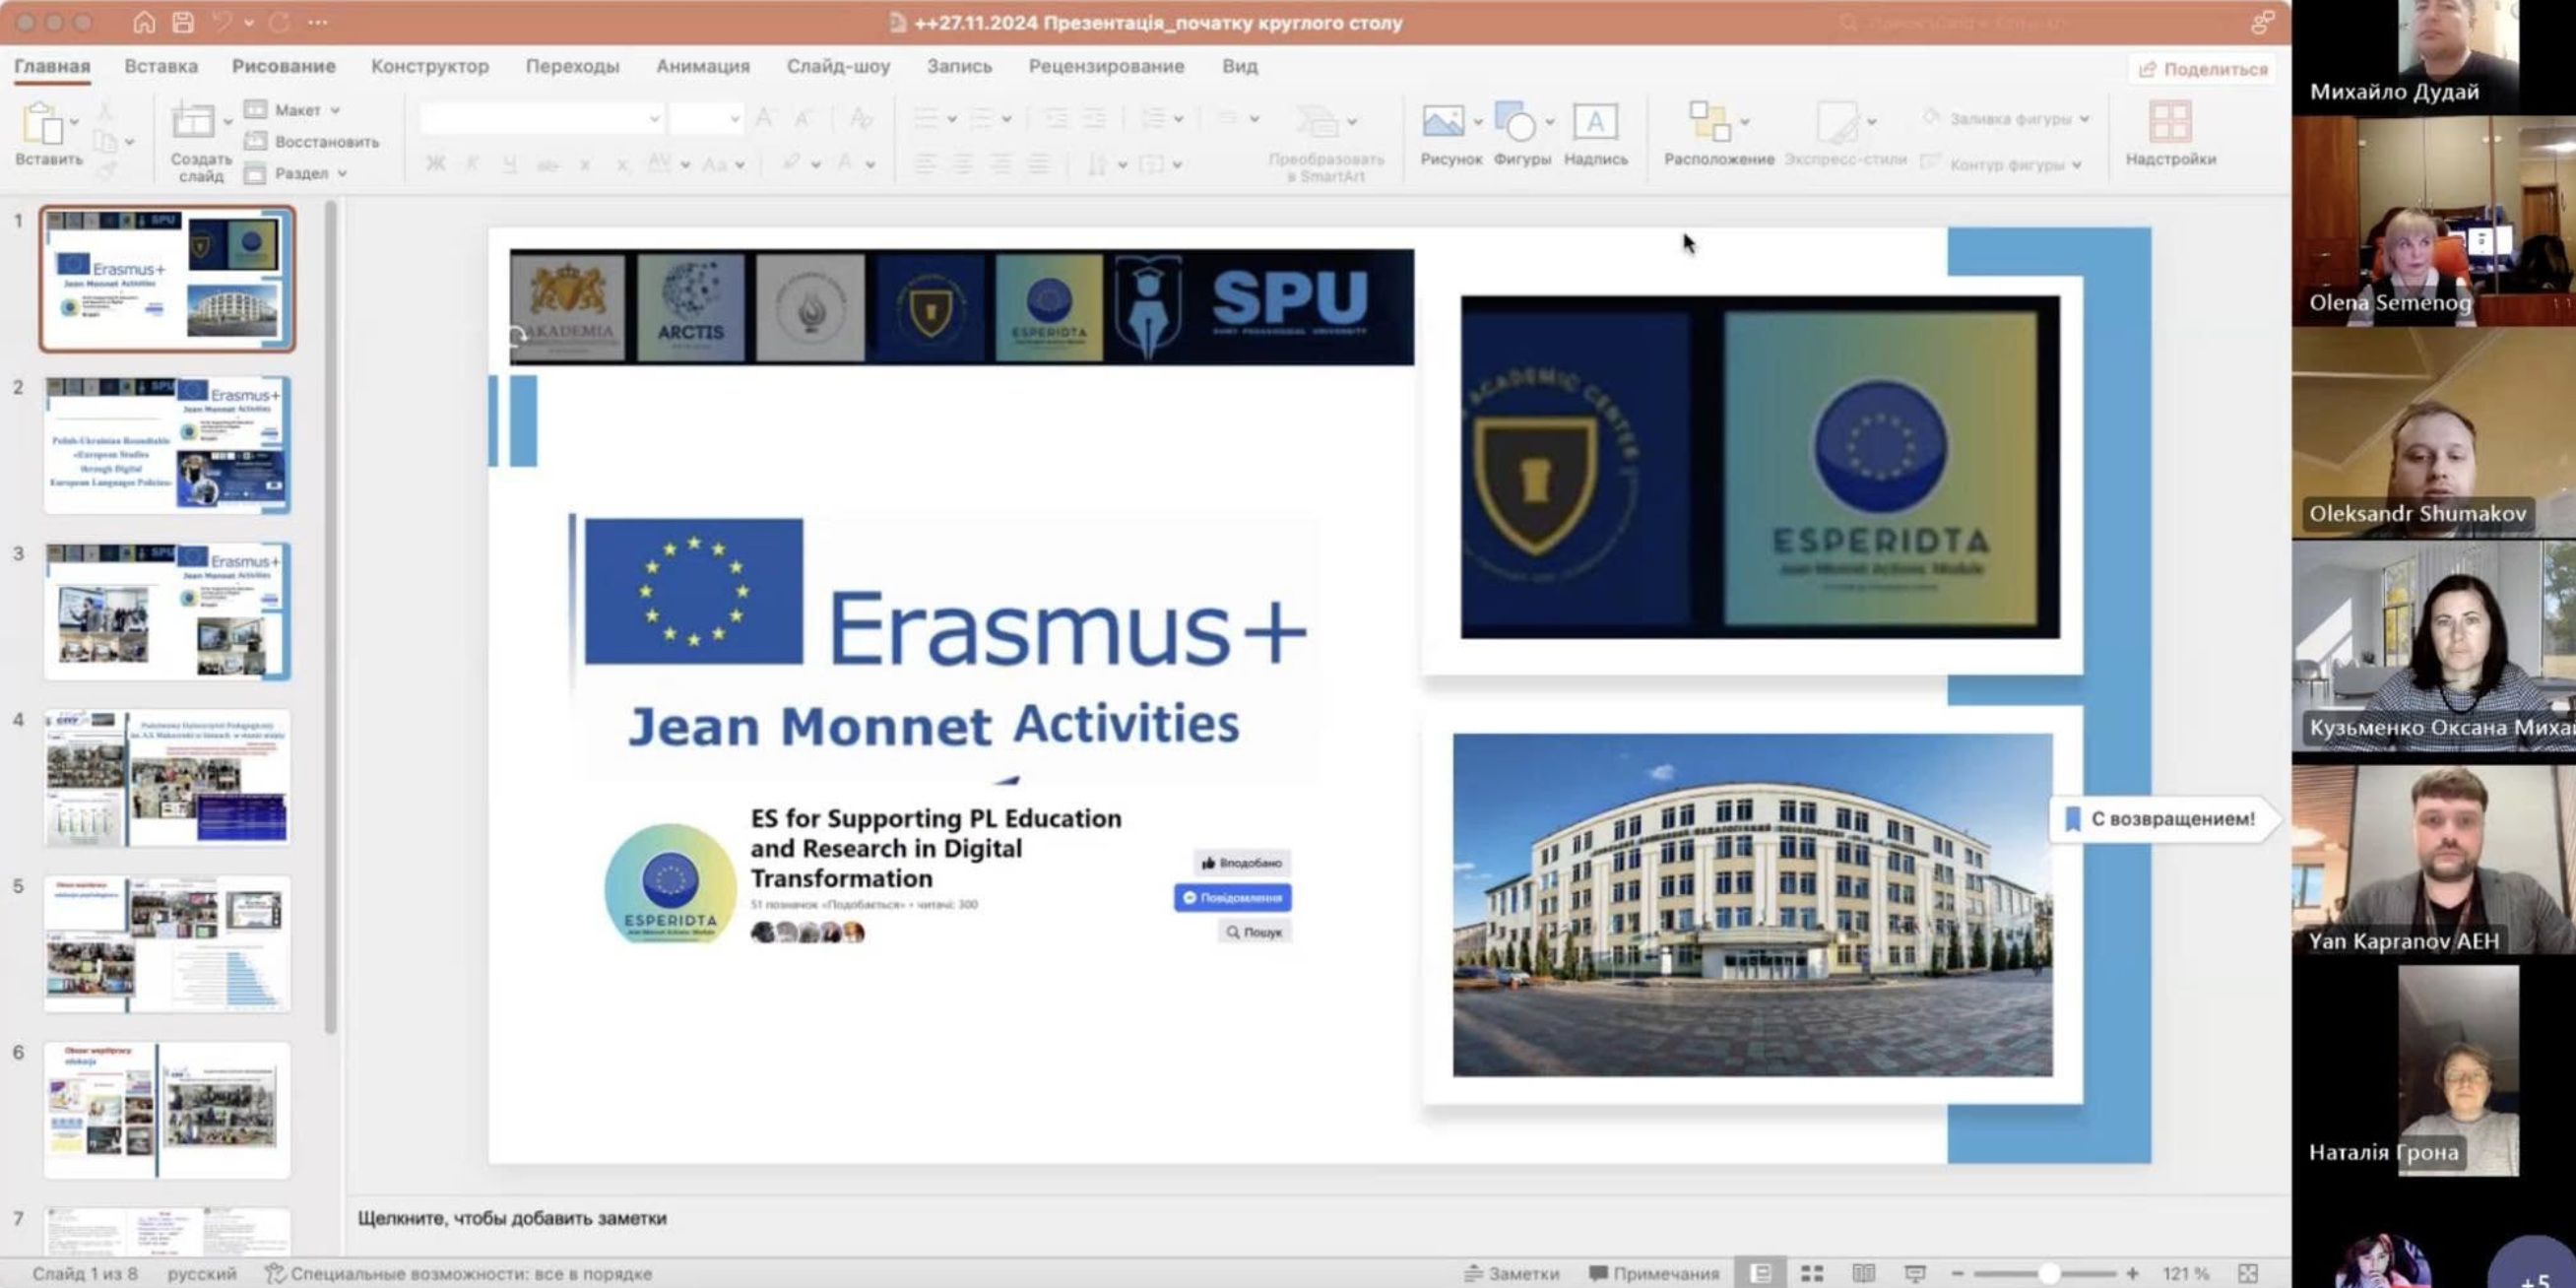Expand the Раздел section dropdown
The width and height of the screenshot is (2576, 1288).
[x=296, y=173]
